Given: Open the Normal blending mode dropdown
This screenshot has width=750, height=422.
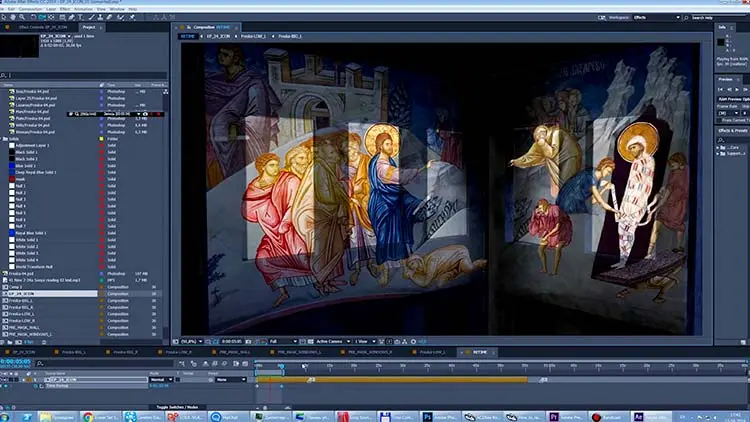Looking at the screenshot, I should [161, 379].
